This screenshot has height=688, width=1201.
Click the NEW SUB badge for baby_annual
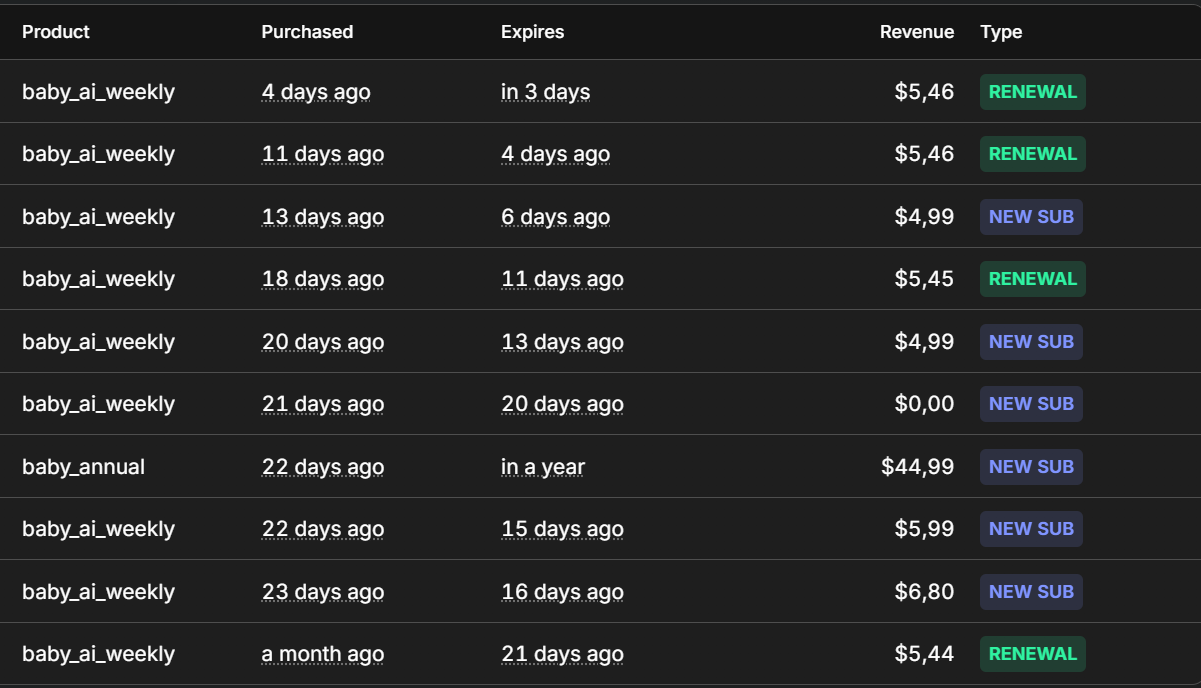(1031, 467)
